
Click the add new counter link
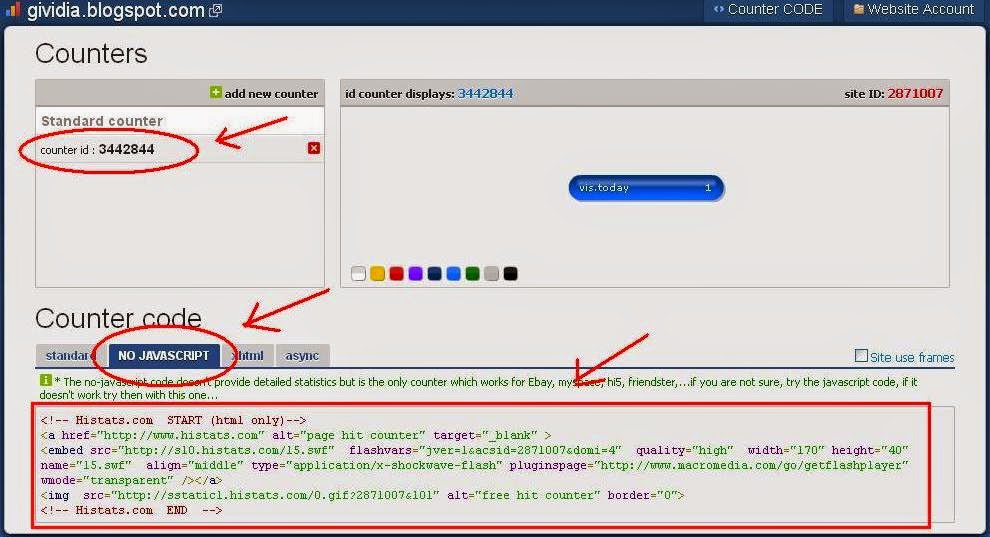pyautogui.click(x=271, y=93)
